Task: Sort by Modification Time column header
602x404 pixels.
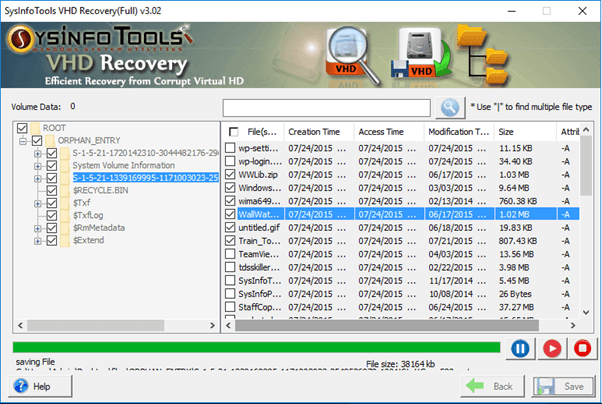Action: point(459,132)
